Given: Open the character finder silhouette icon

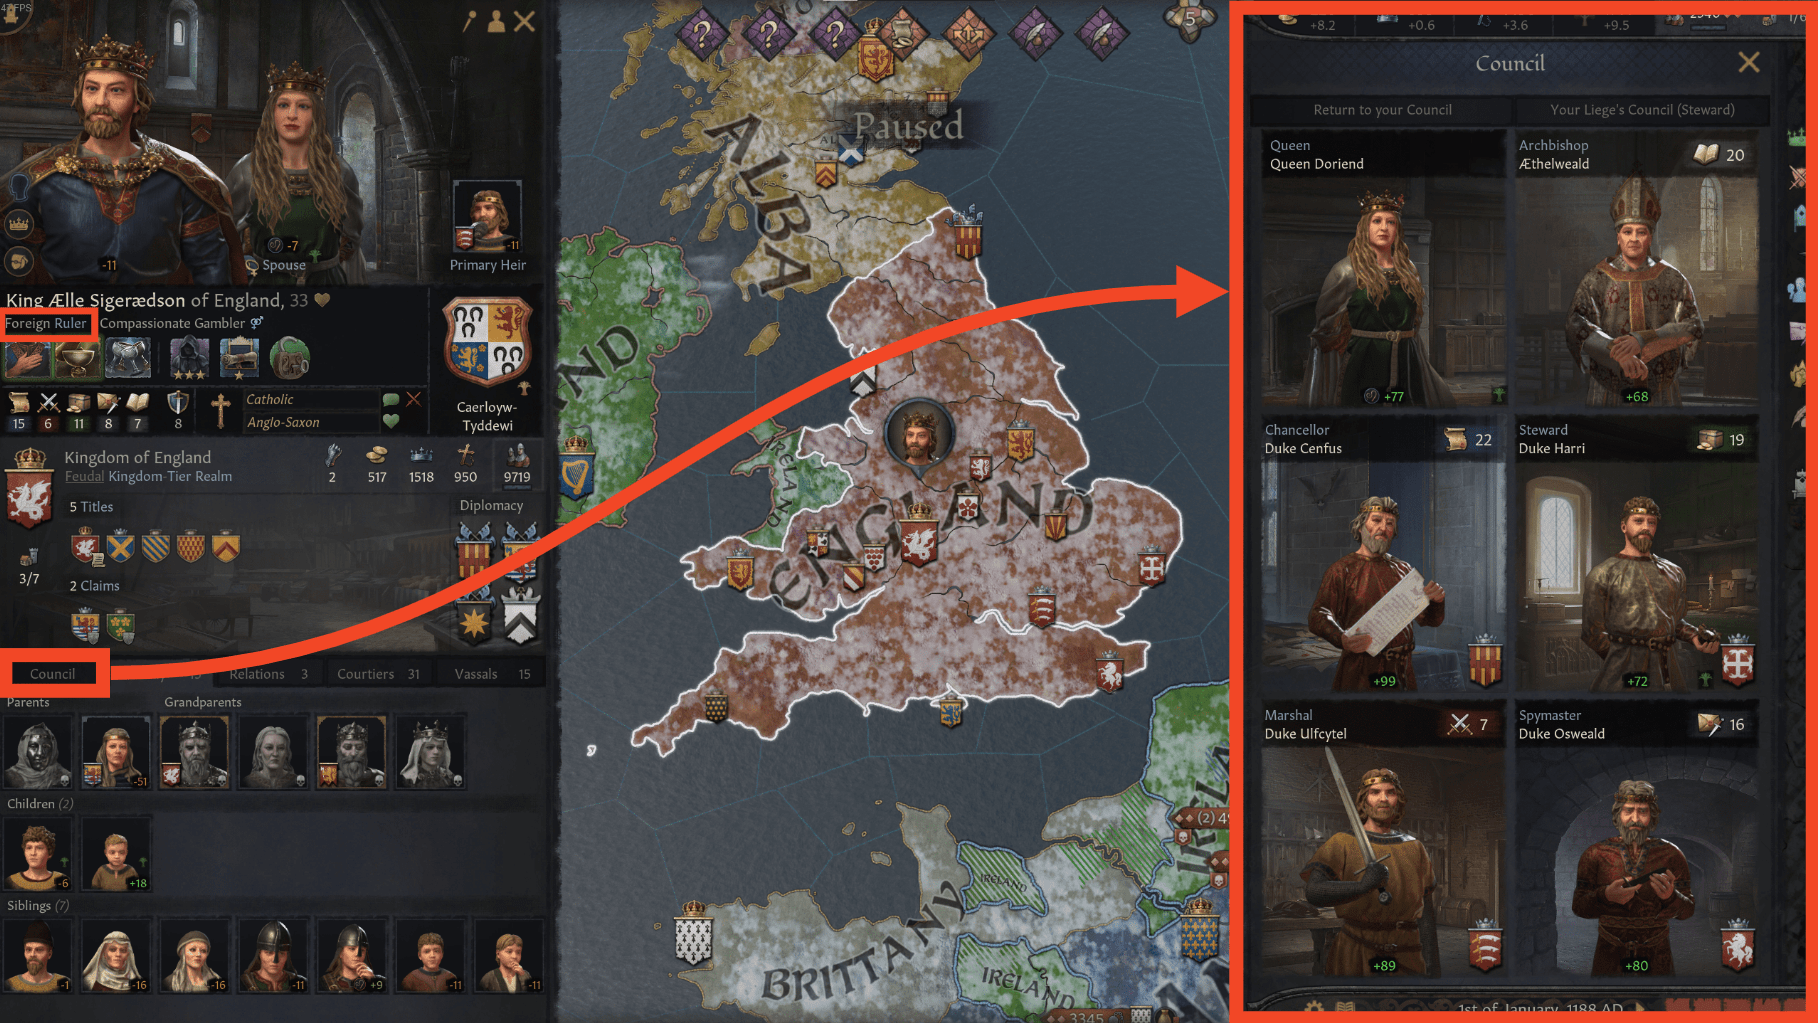Looking at the screenshot, I should coord(496,21).
